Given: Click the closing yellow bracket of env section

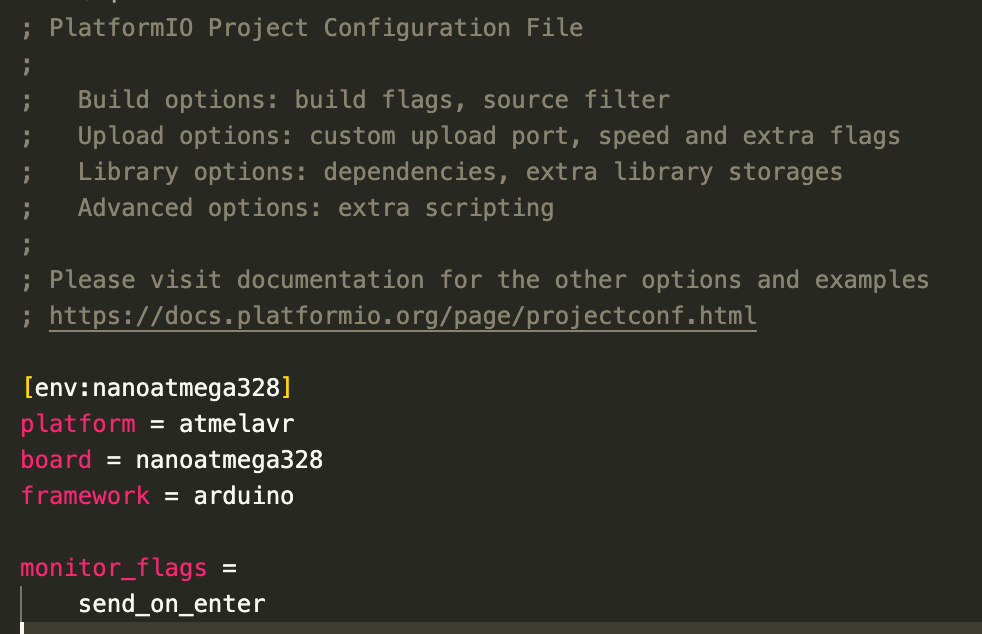Looking at the screenshot, I should [x=286, y=388].
